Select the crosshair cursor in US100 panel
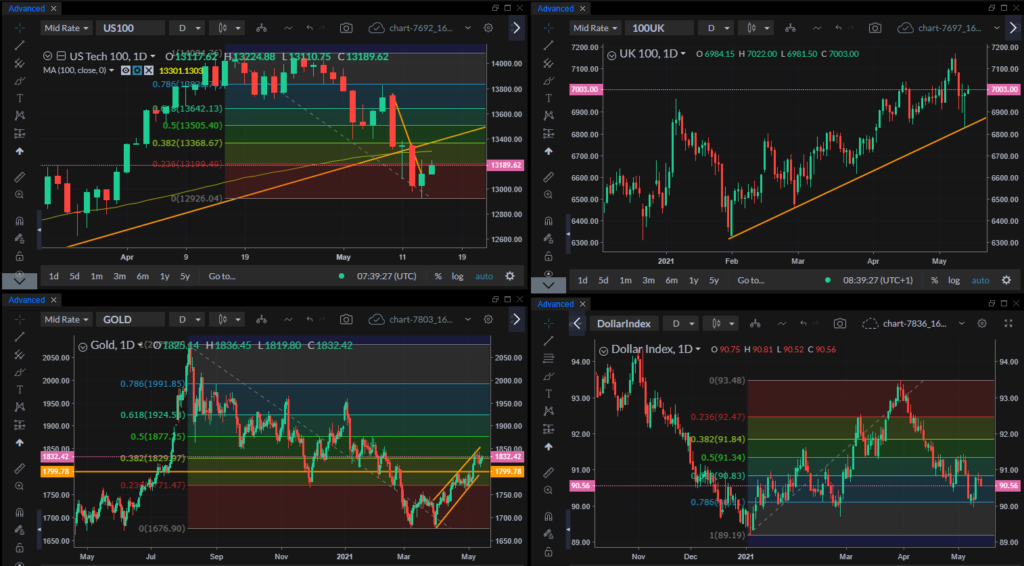Image resolution: width=1024 pixels, height=566 pixels. (20, 28)
